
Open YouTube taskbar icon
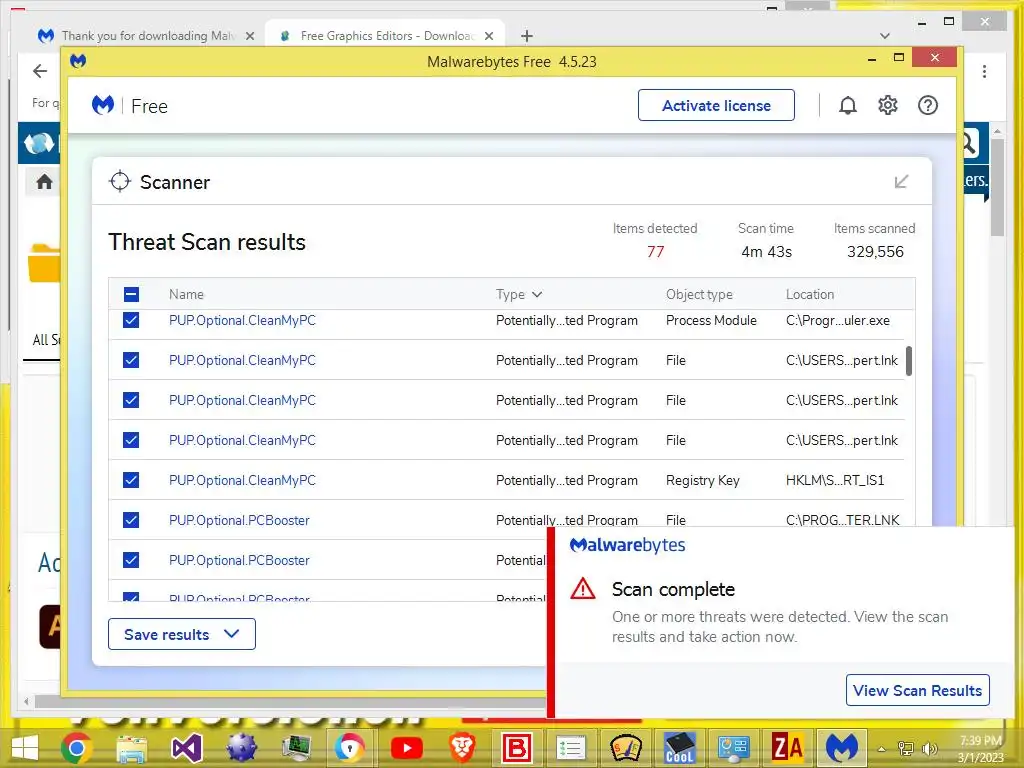(407, 748)
